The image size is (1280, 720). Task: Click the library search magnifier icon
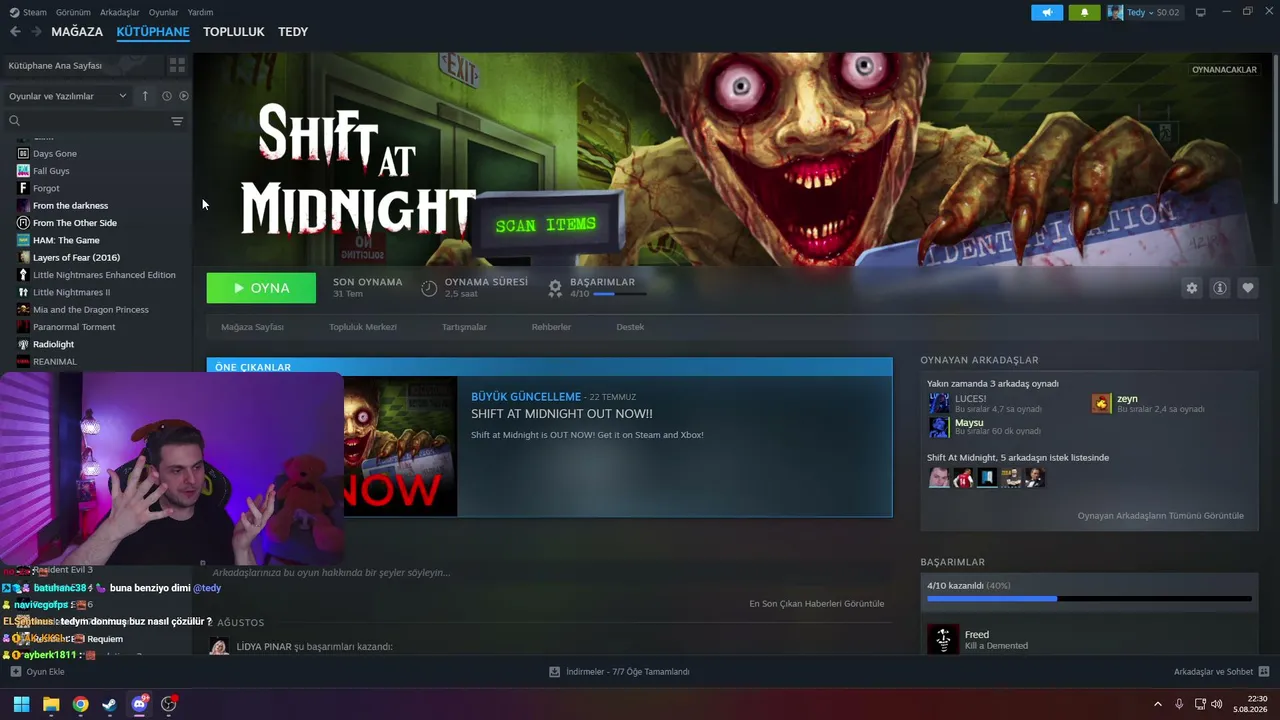tap(15, 121)
